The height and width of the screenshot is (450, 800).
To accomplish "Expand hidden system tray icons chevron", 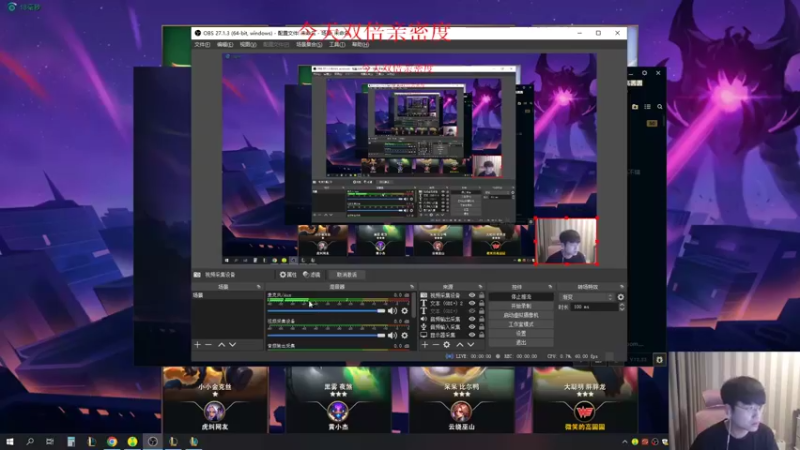I will tap(624, 442).
